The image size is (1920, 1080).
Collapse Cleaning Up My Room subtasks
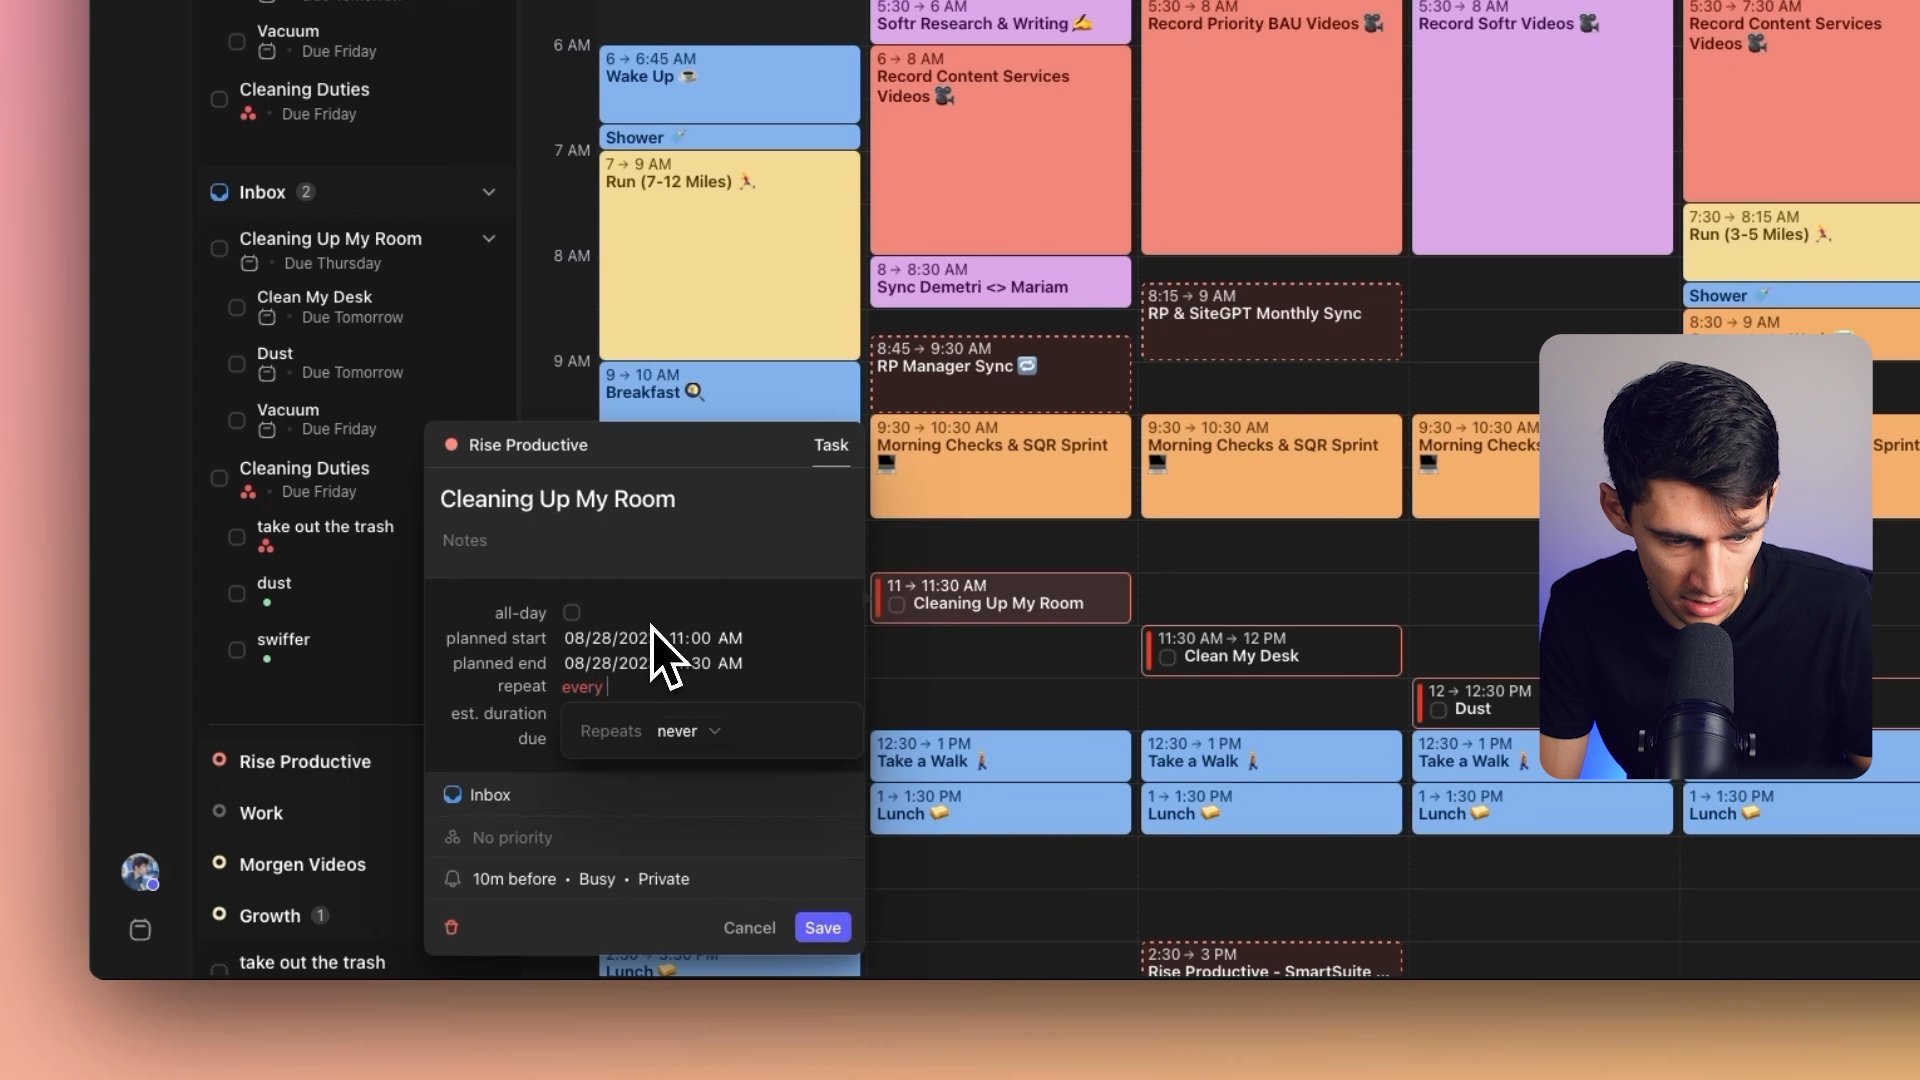pos(488,239)
